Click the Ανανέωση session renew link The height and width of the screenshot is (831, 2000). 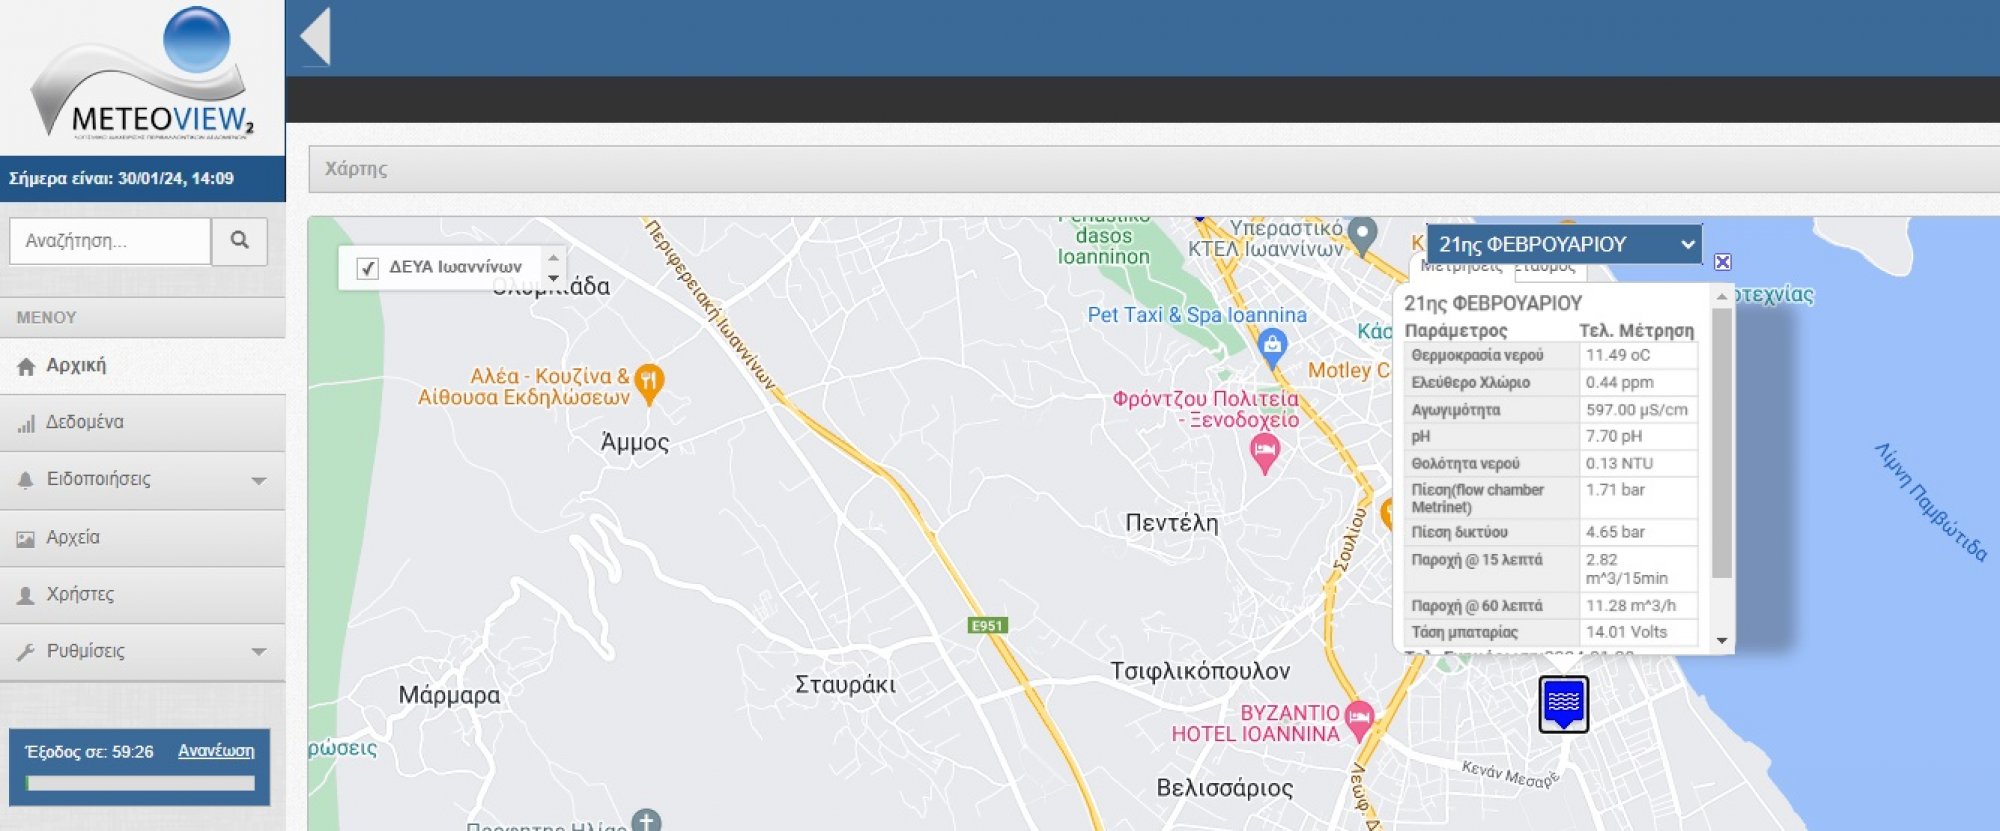[216, 751]
